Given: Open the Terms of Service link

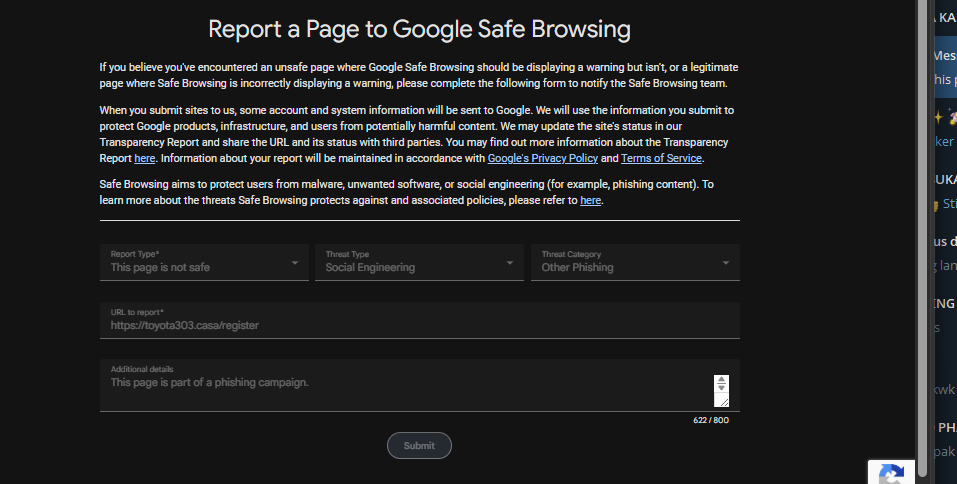Looking at the screenshot, I should pyautogui.click(x=661, y=158).
